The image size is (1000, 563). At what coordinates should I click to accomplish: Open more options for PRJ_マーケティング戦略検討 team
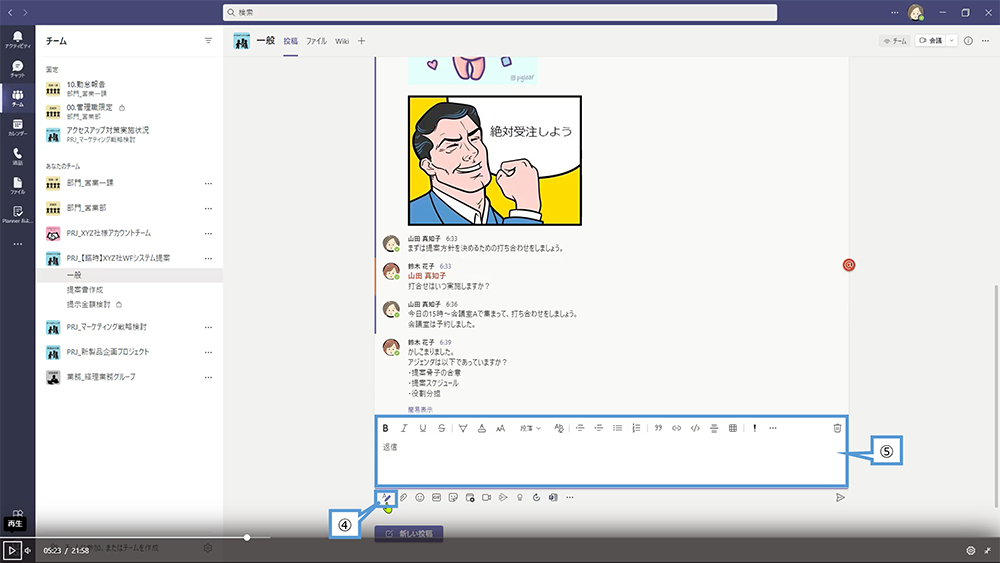point(208,327)
